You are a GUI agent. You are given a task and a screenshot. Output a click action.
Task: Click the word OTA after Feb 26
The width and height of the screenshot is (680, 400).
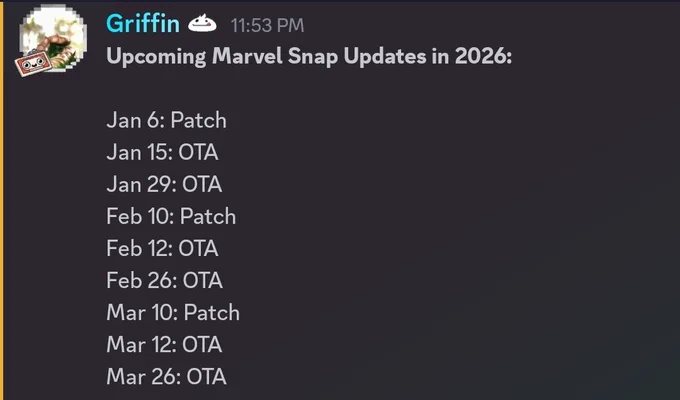203,281
